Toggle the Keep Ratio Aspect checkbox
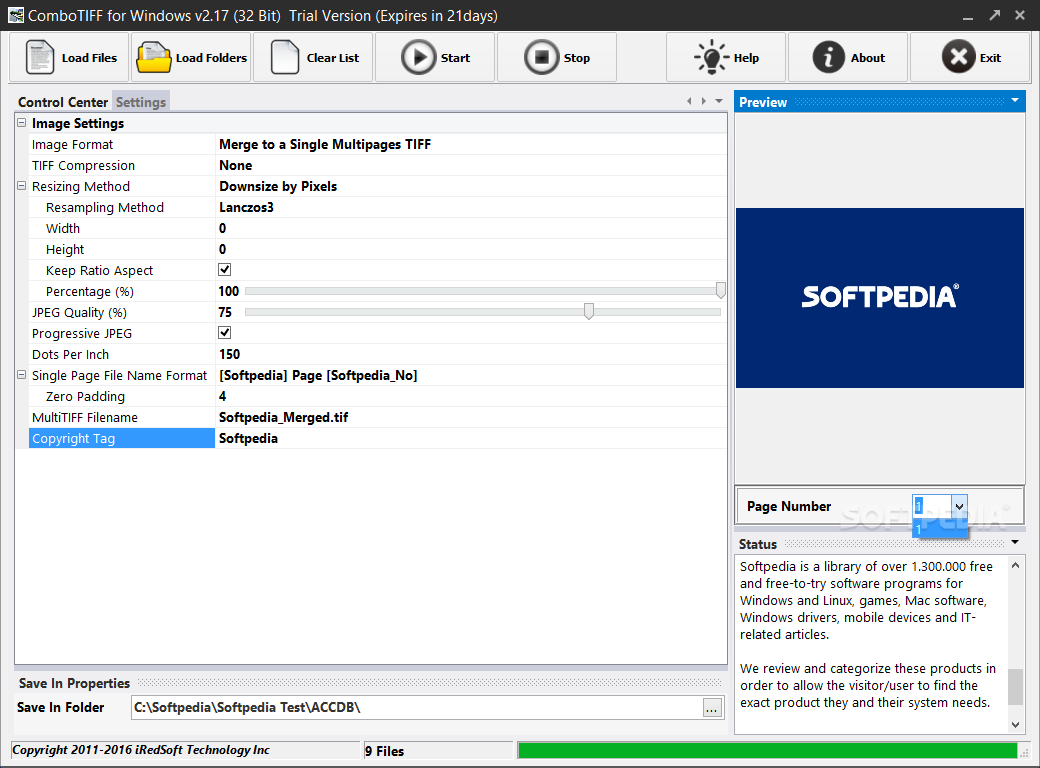 224,270
